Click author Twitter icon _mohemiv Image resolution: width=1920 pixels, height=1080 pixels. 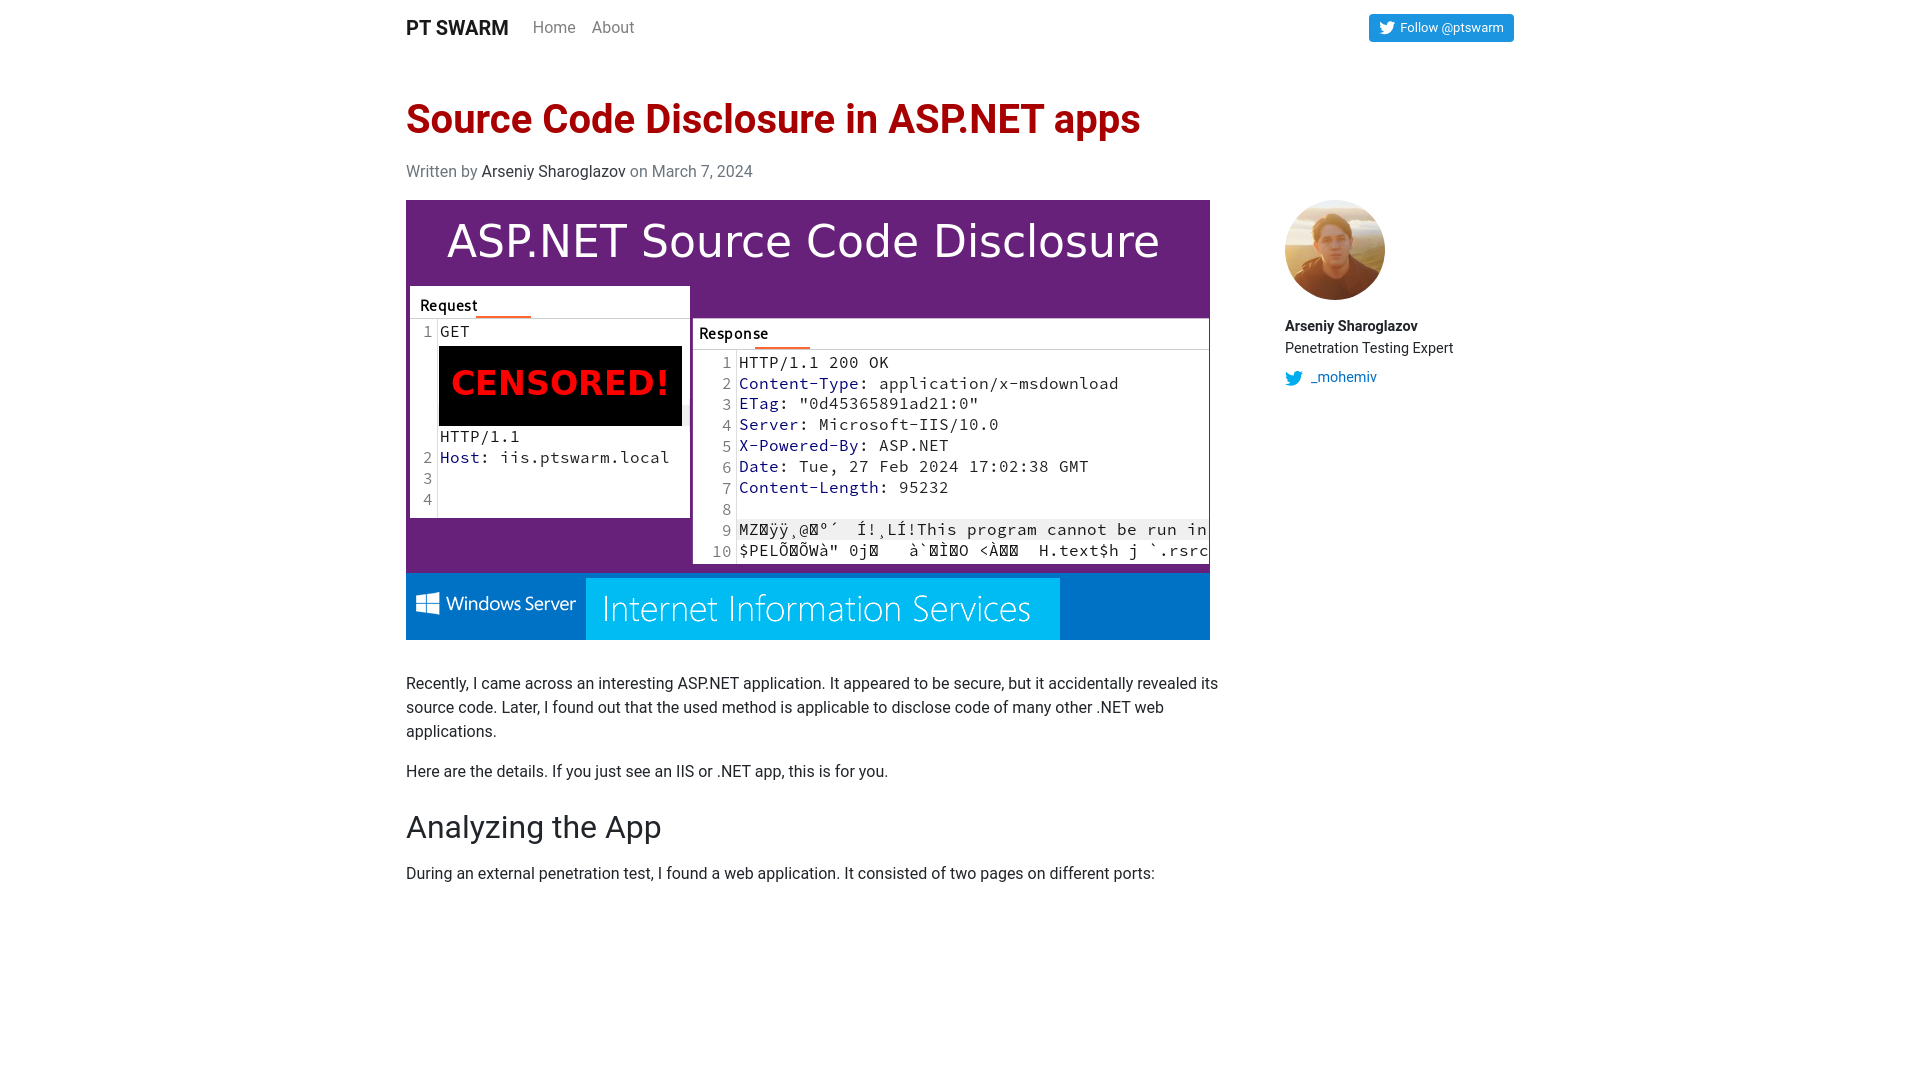click(x=1294, y=377)
